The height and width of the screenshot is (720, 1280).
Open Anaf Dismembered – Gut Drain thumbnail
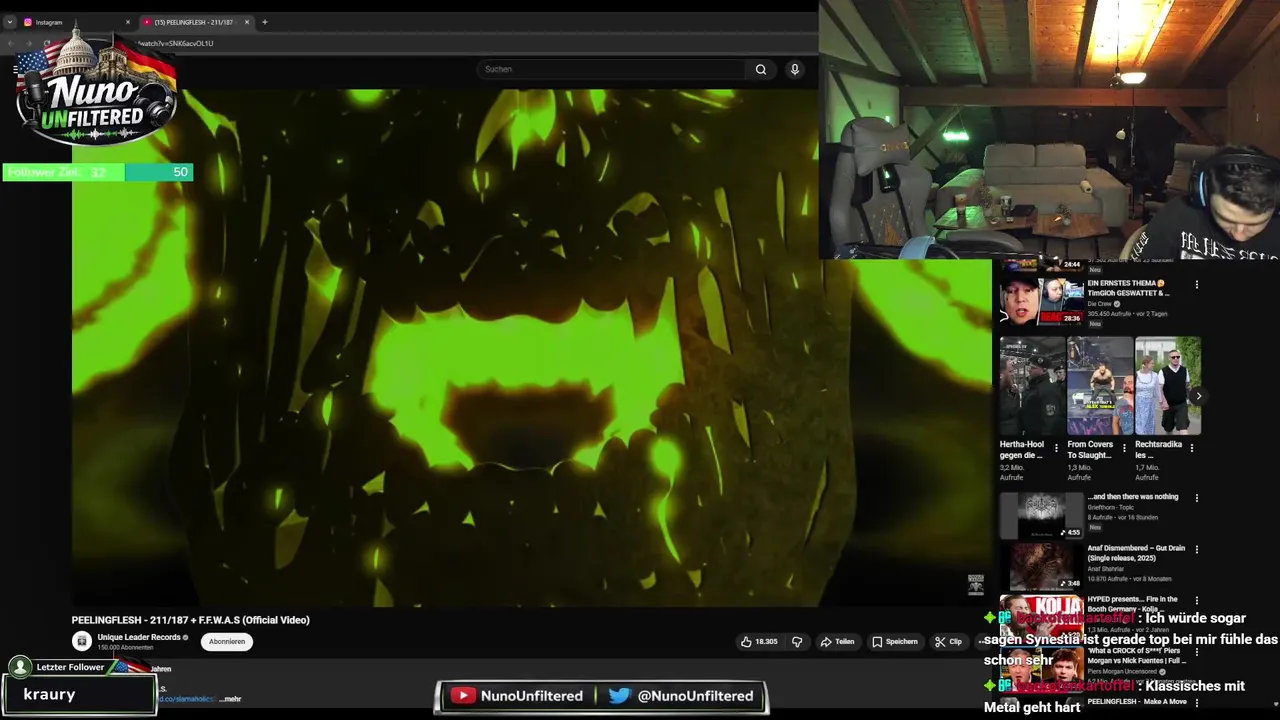[1041, 566]
